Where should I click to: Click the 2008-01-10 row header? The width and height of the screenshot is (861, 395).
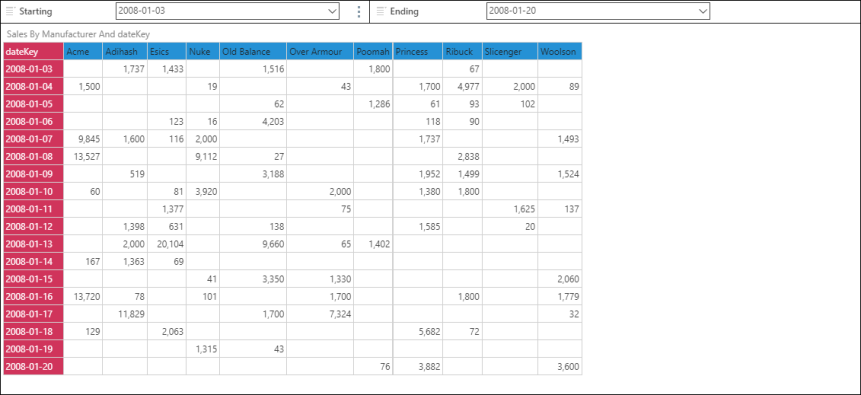[x=33, y=192]
